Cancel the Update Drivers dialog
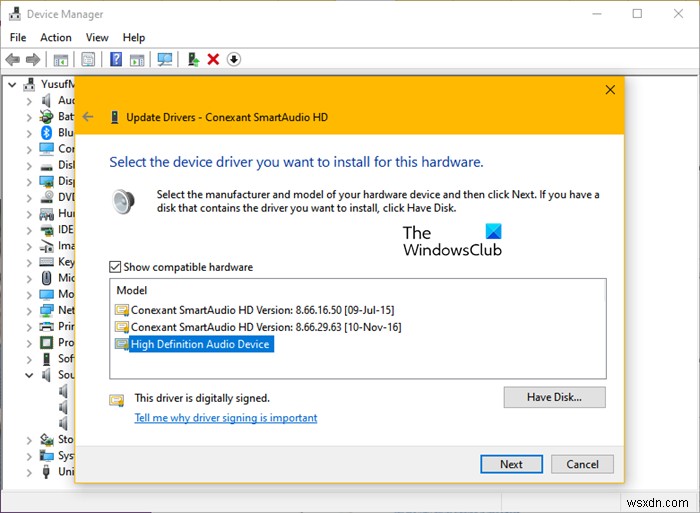Image resolution: width=700 pixels, height=513 pixels. pyautogui.click(x=582, y=464)
